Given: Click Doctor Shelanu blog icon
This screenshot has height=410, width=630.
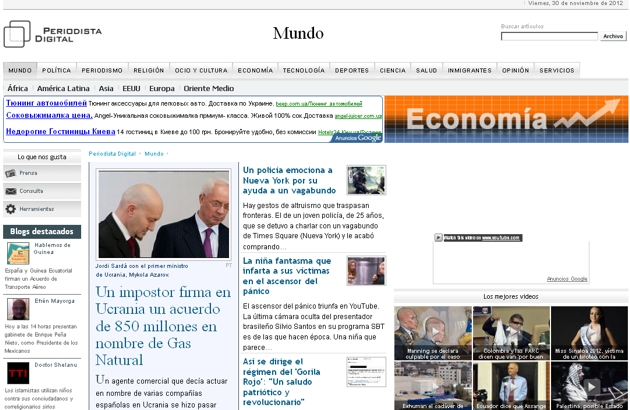Looking at the screenshot, I should tap(18, 370).
